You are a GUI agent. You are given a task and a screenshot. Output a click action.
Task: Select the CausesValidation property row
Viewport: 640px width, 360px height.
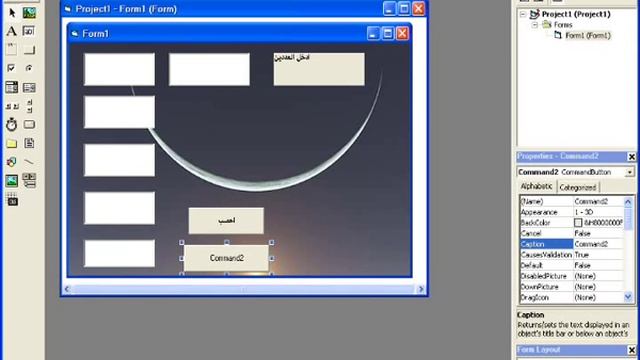click(571, 255)
